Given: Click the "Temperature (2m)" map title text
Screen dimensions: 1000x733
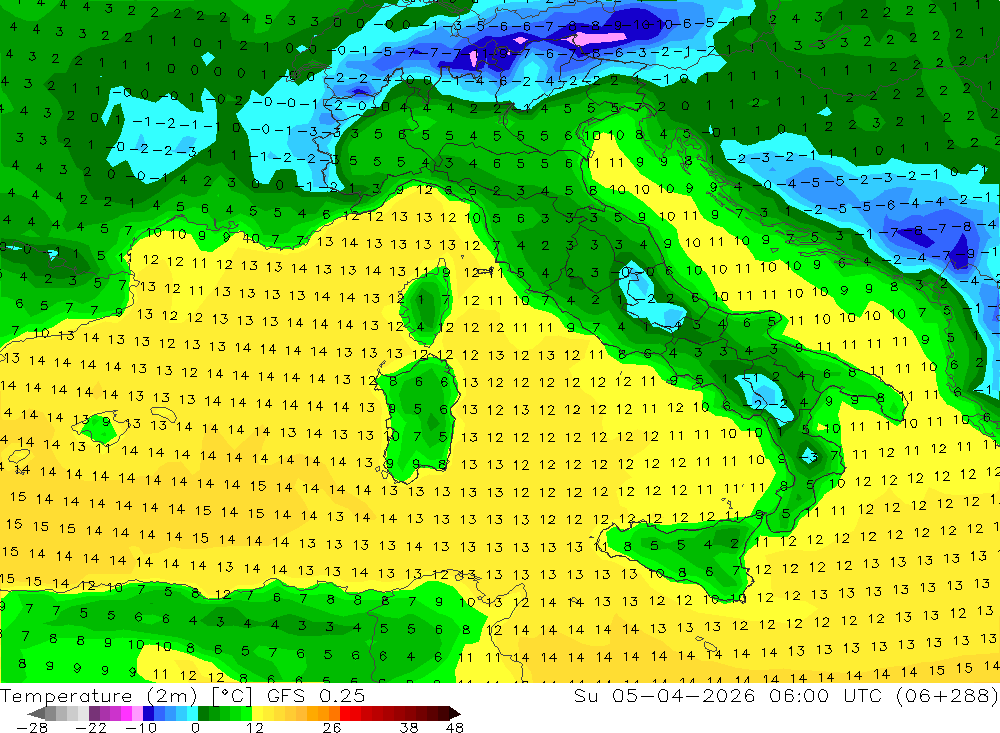Looking at the screenshot, I should click(99, 695).
